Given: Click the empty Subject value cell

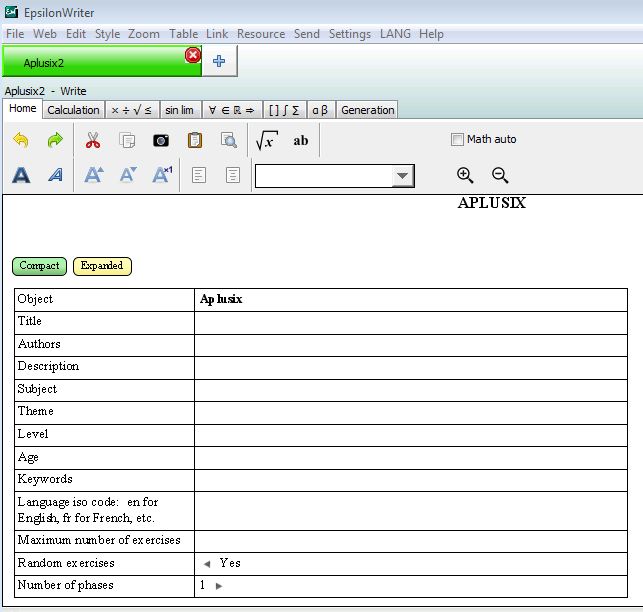Looking at the screenshot, I should tap(410, 390).
